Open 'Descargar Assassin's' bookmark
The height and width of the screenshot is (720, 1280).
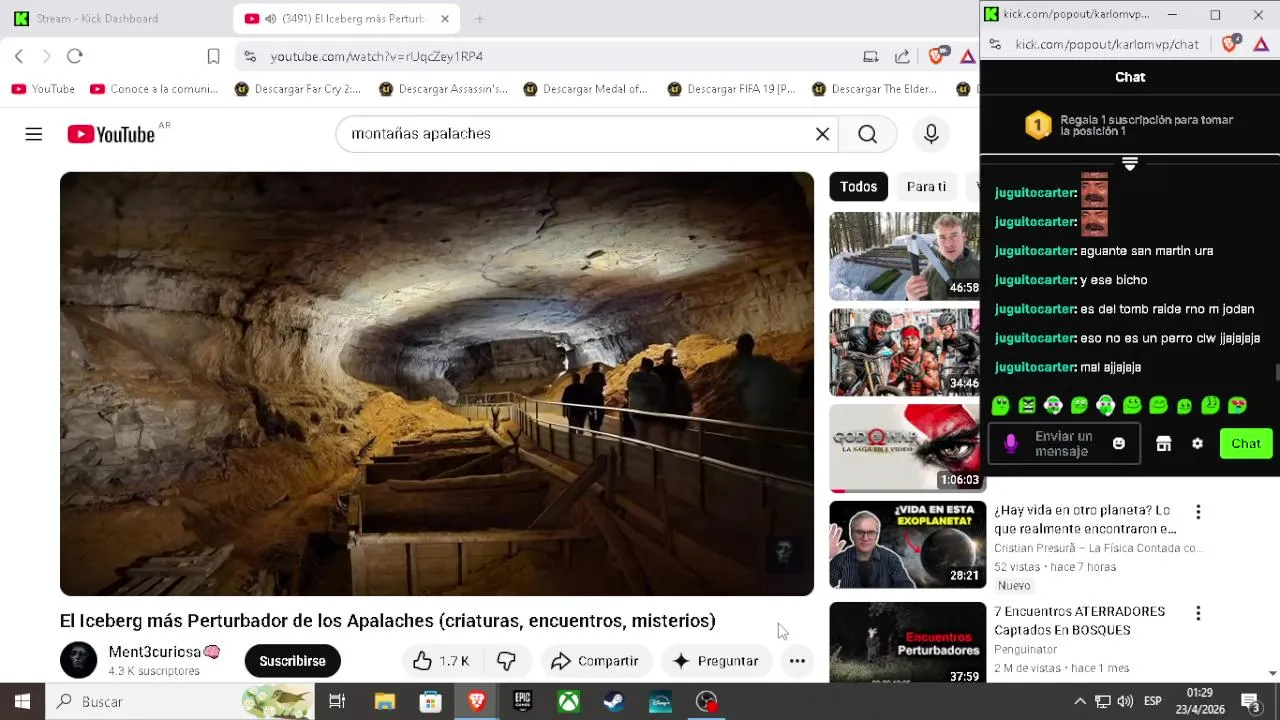(443, 89)
